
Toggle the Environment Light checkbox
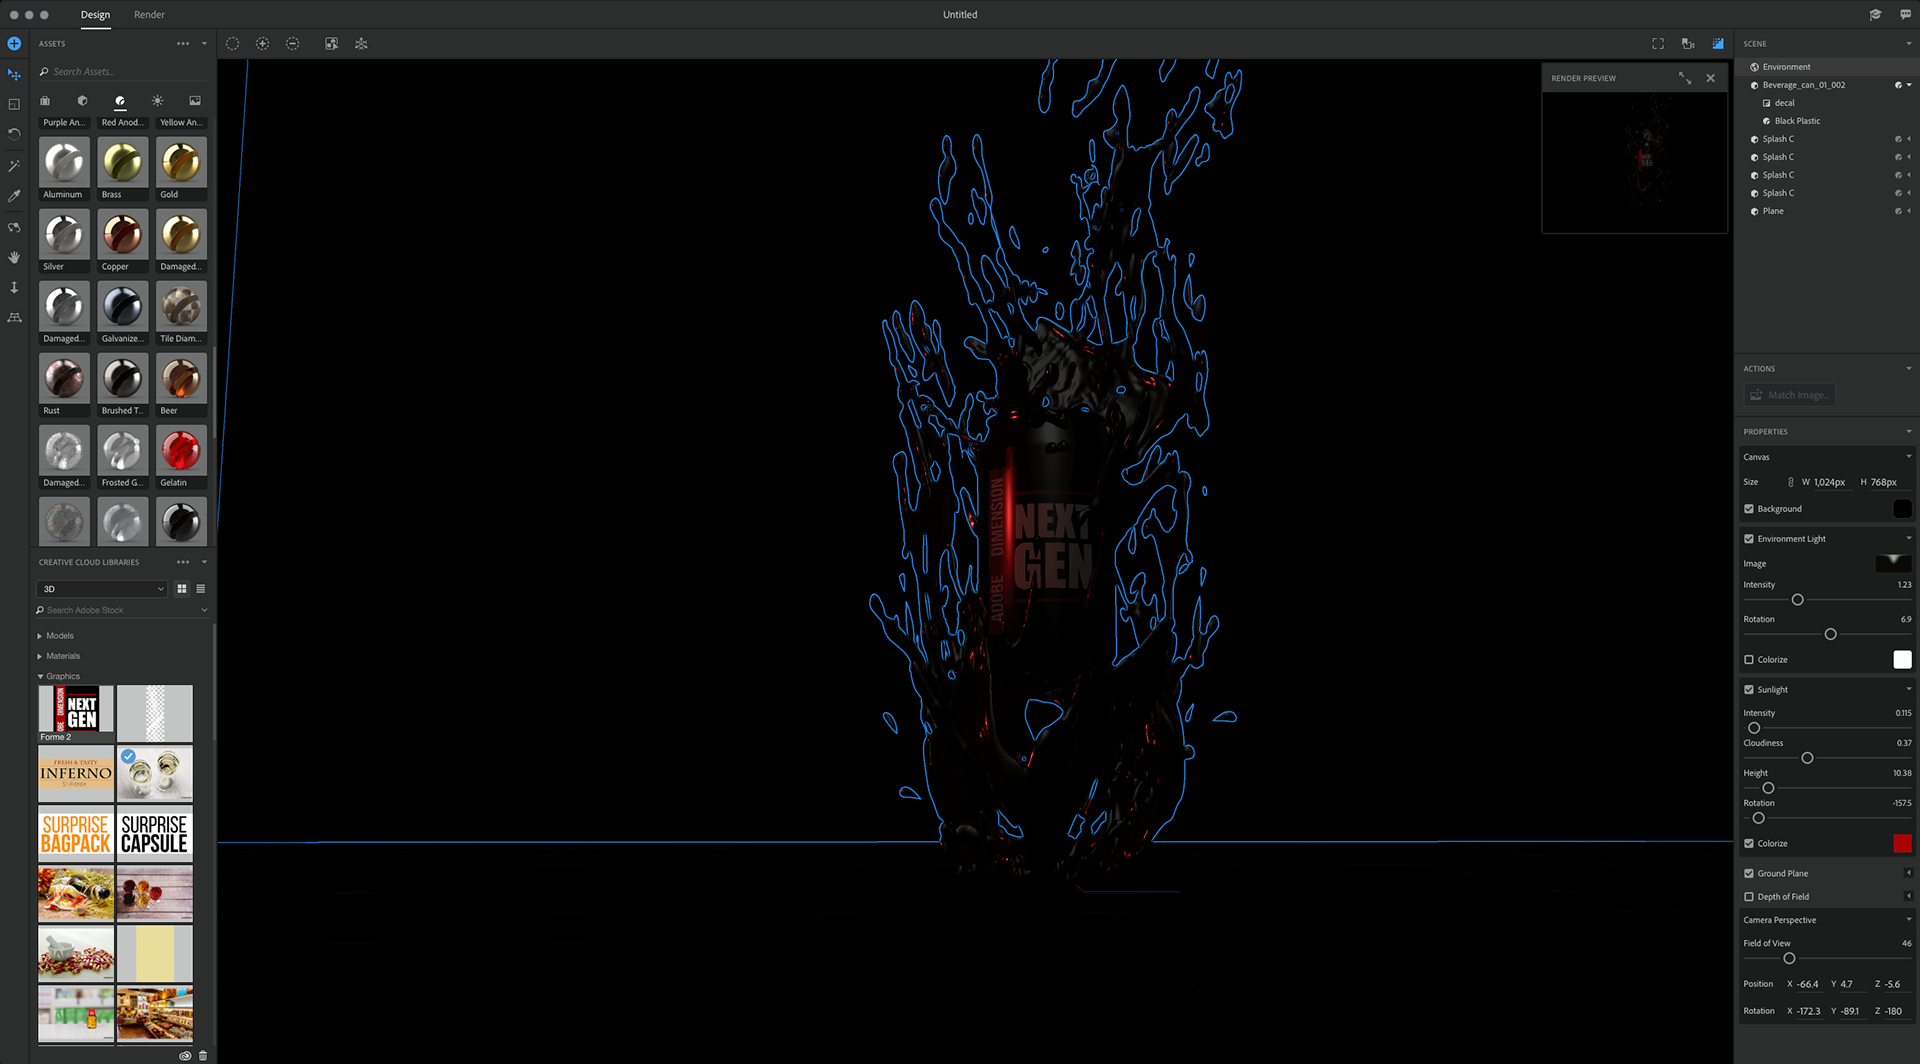coord(1749,539)
